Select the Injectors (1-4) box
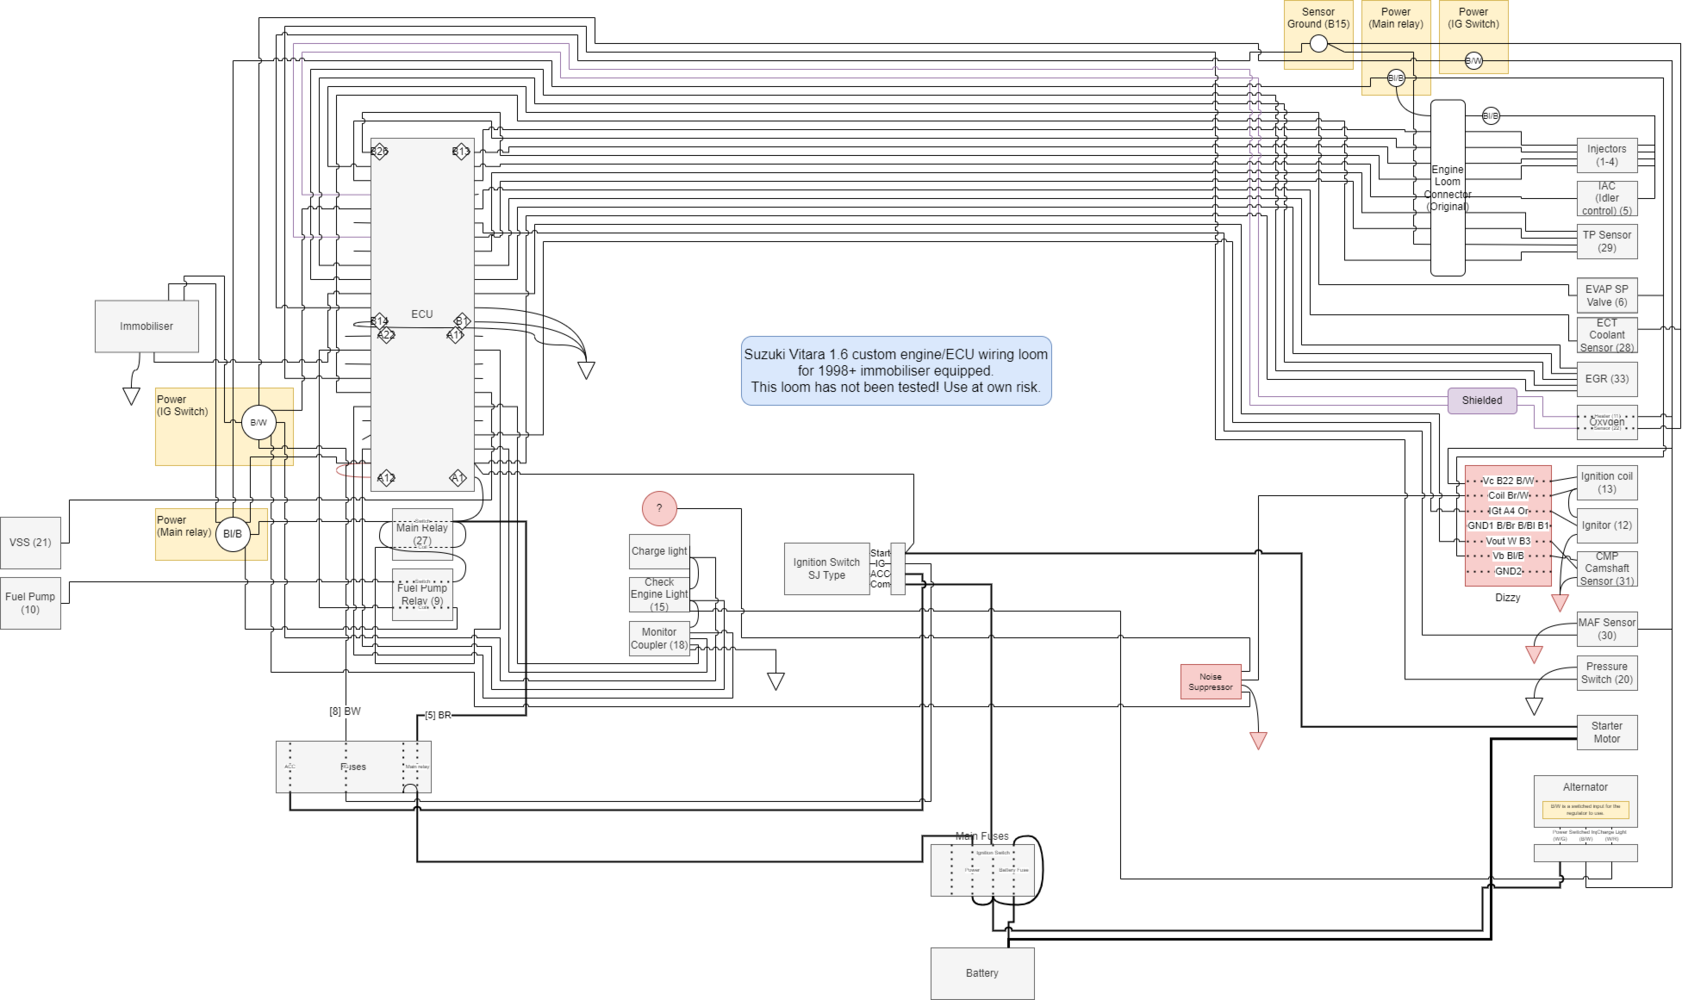Image resolution: width=1682 pixels, height=1000 pixels. (1607, 155)
